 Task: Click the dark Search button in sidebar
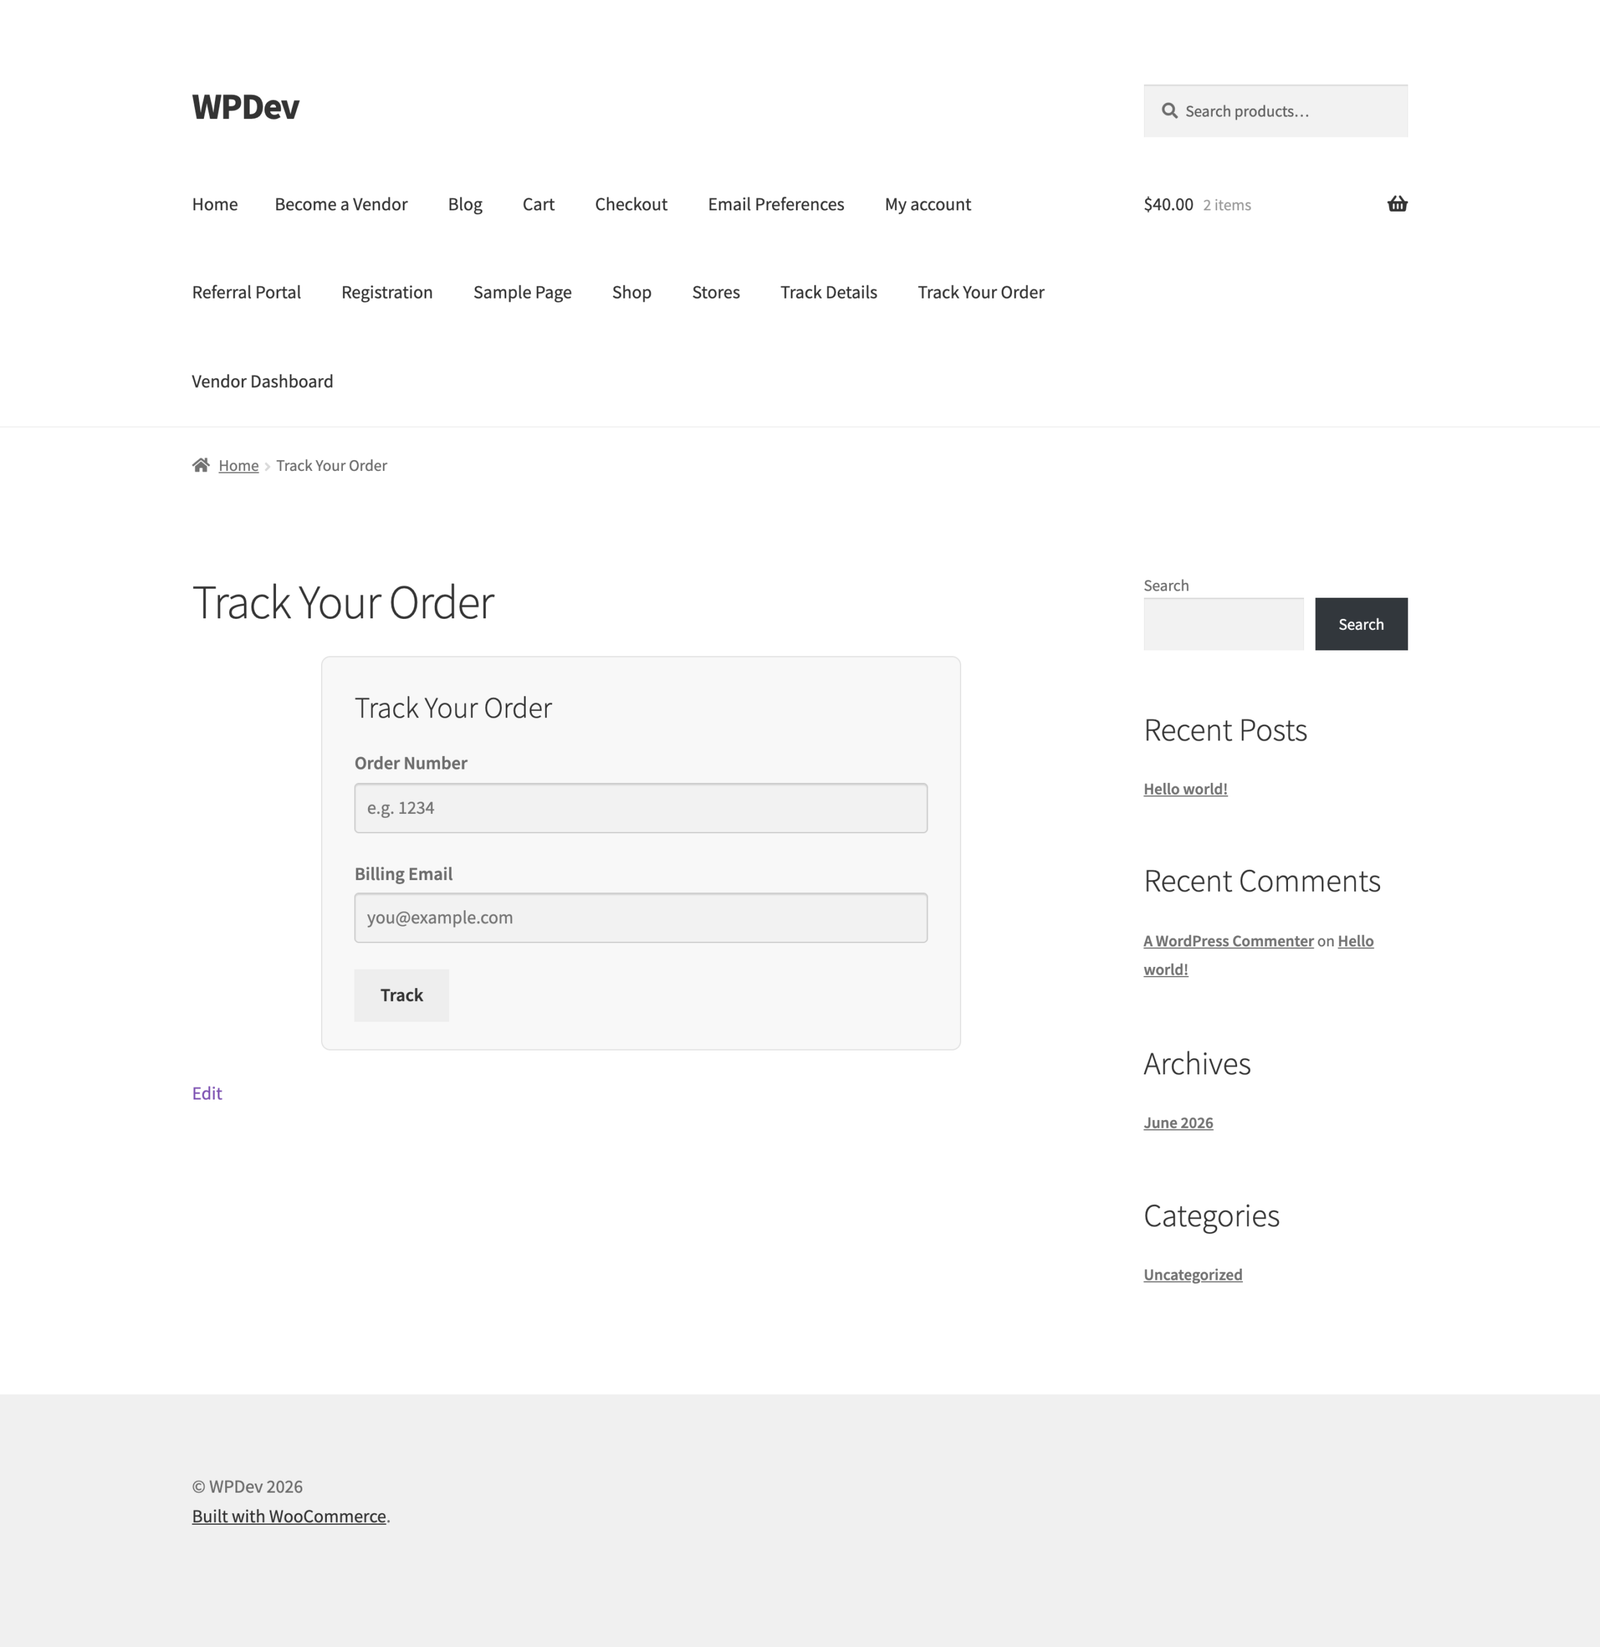pos(1361,624)
